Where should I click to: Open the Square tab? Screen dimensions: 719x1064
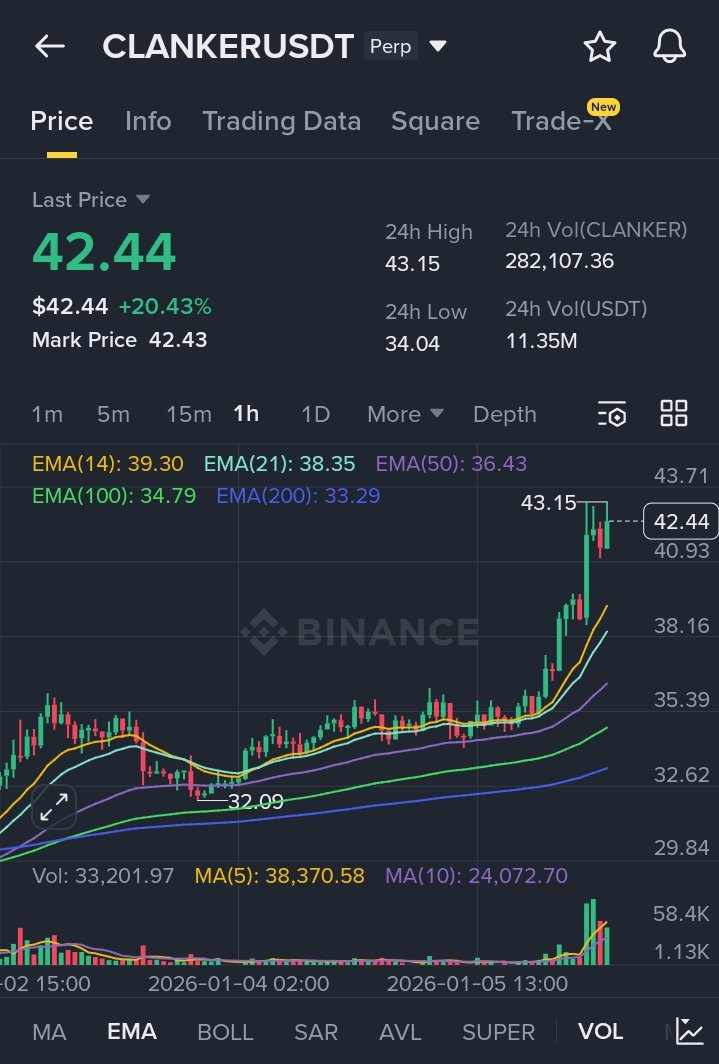point(435,121)
